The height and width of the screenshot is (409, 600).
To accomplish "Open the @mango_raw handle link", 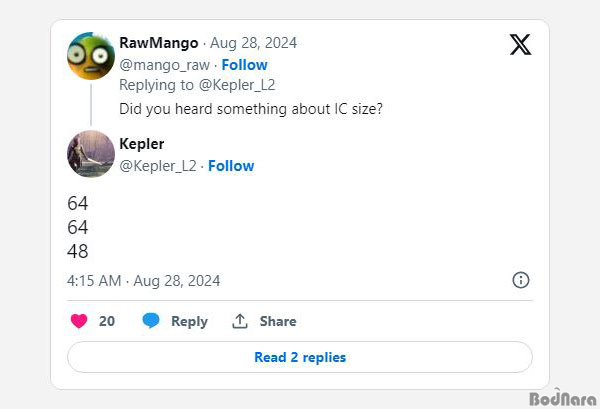I will pos(165,65).
